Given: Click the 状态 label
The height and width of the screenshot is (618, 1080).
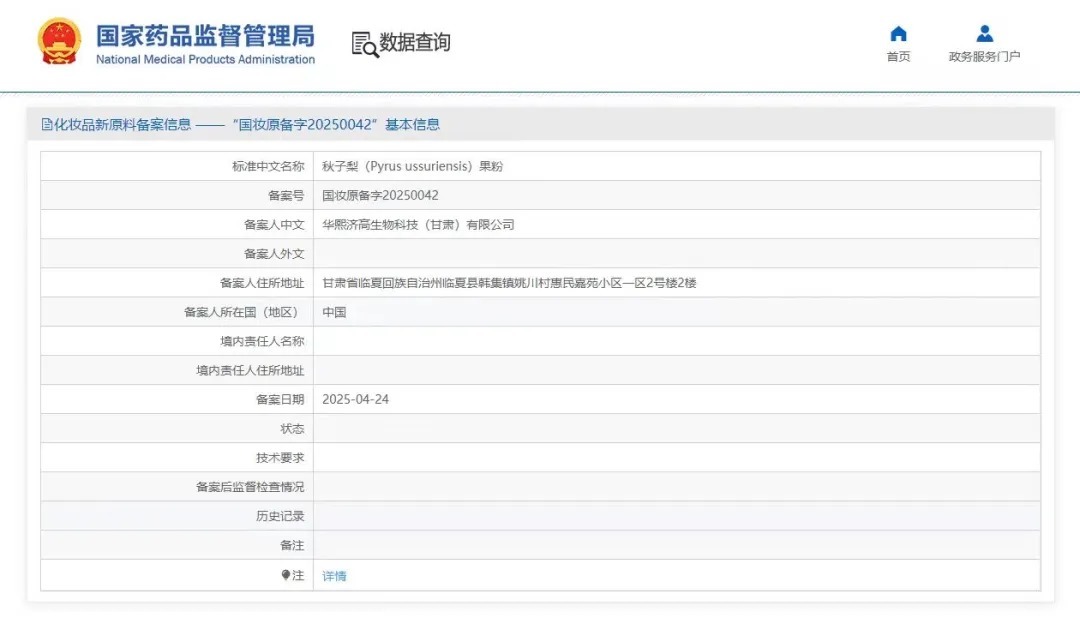Looking at the screenshot, I should [292, 429].
